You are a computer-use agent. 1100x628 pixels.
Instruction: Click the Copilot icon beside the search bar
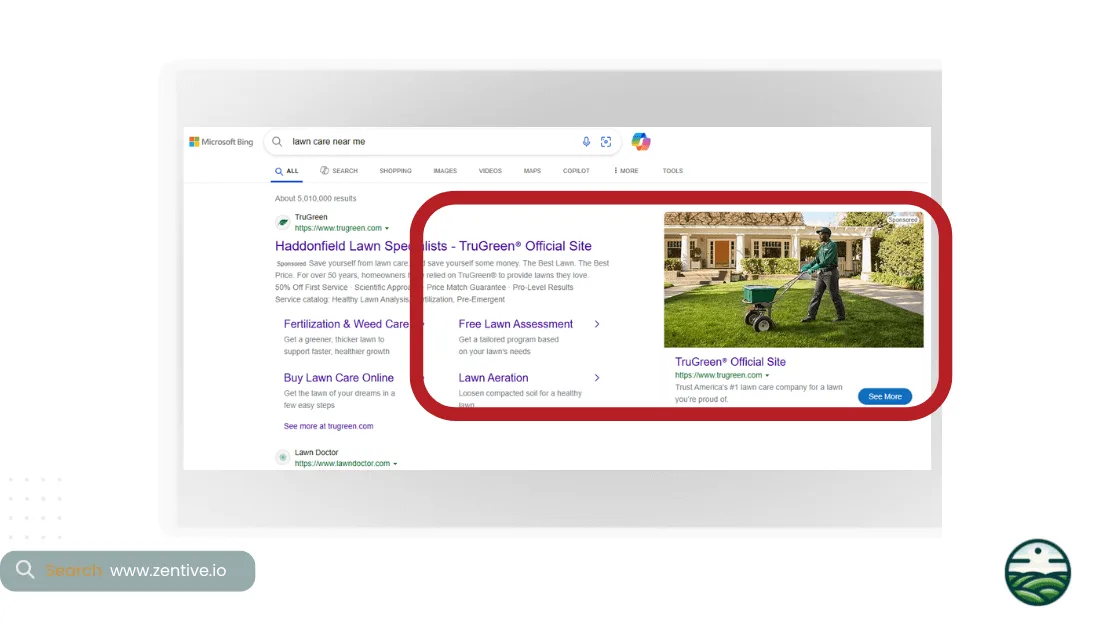pyautogui.click(x=641, y=141)
